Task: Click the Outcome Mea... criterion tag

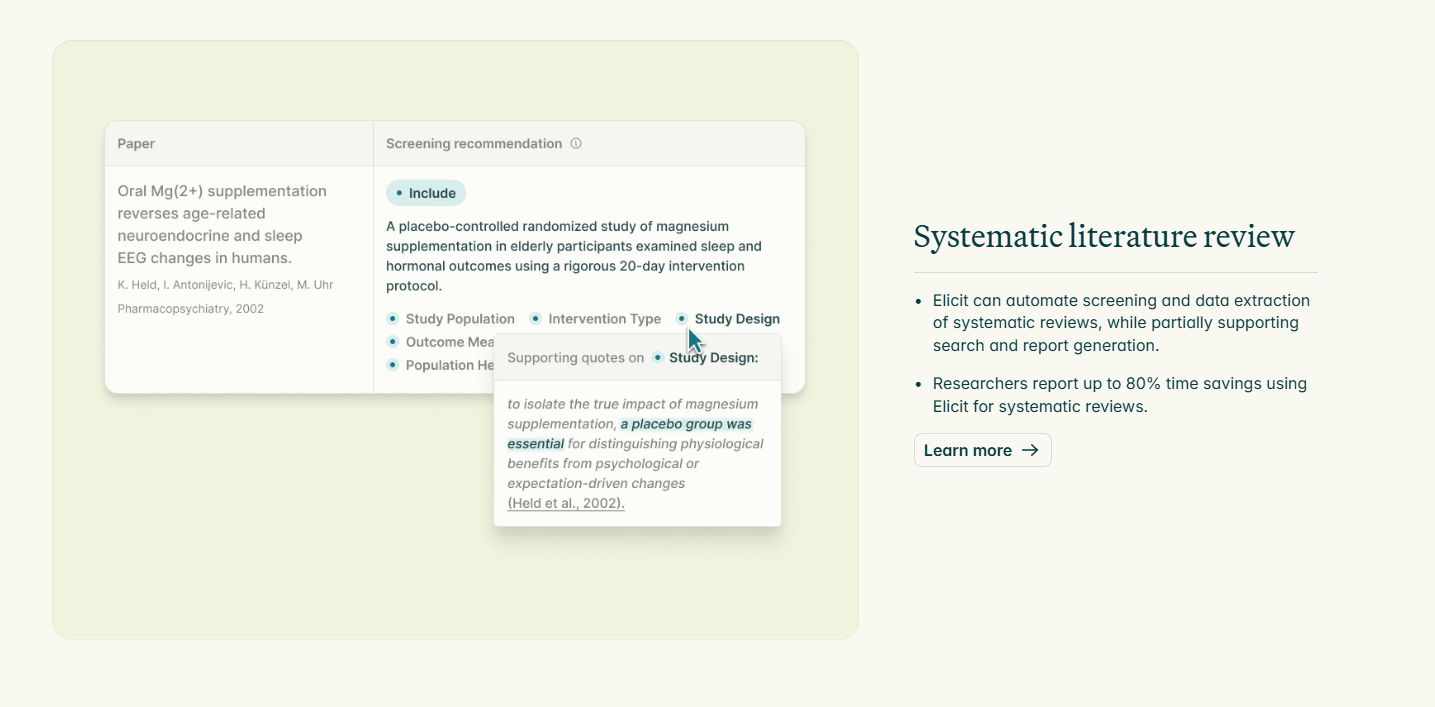Action: (x=440, y=342)
